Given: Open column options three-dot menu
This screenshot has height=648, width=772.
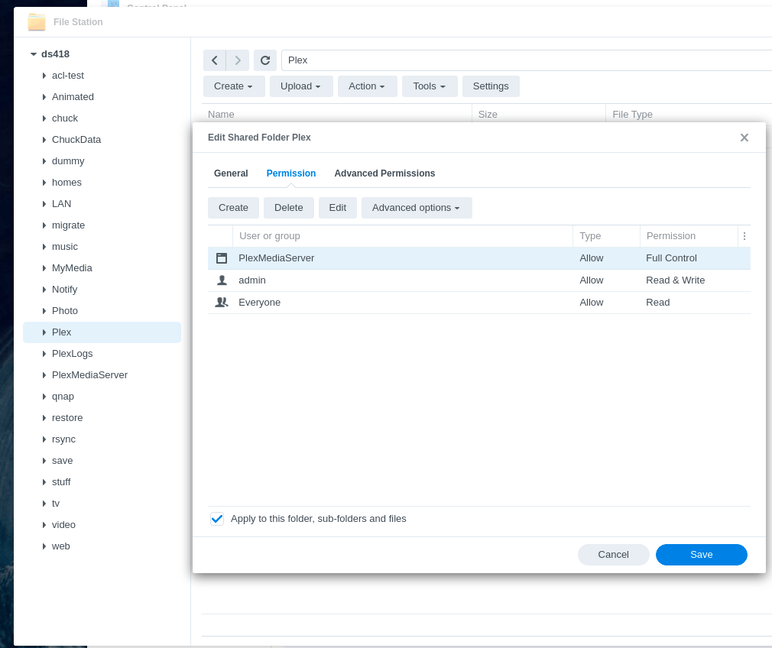Looking at the screenshot, I should (x=744, y=236).
